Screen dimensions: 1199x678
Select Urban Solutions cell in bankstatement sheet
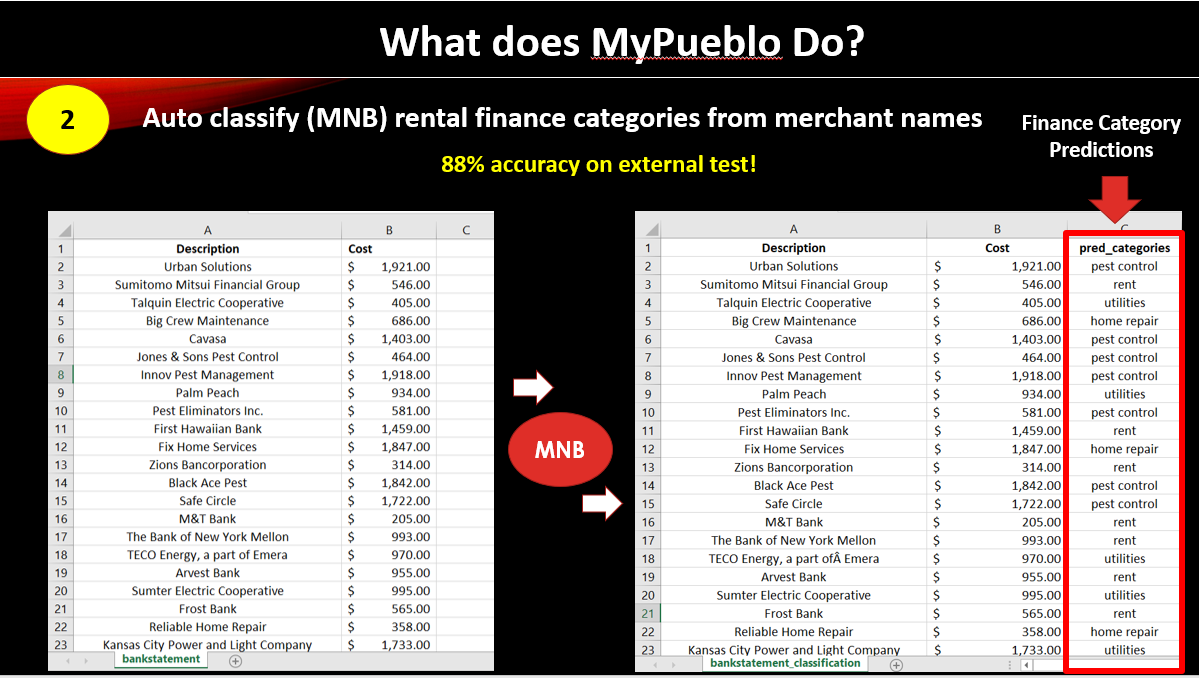207,267
